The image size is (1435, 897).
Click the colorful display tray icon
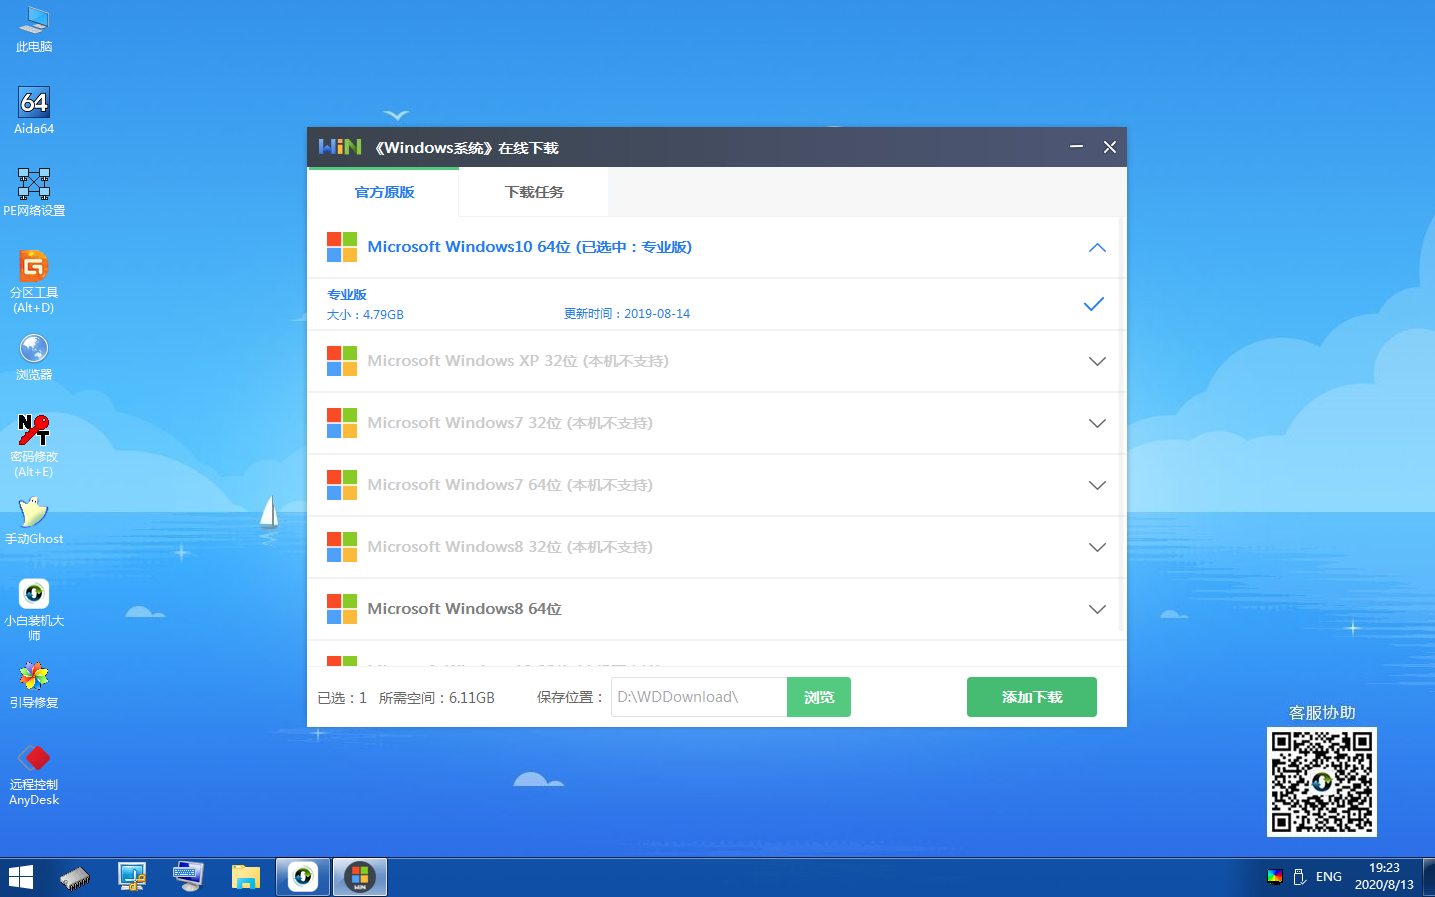tap(1275, 877)
